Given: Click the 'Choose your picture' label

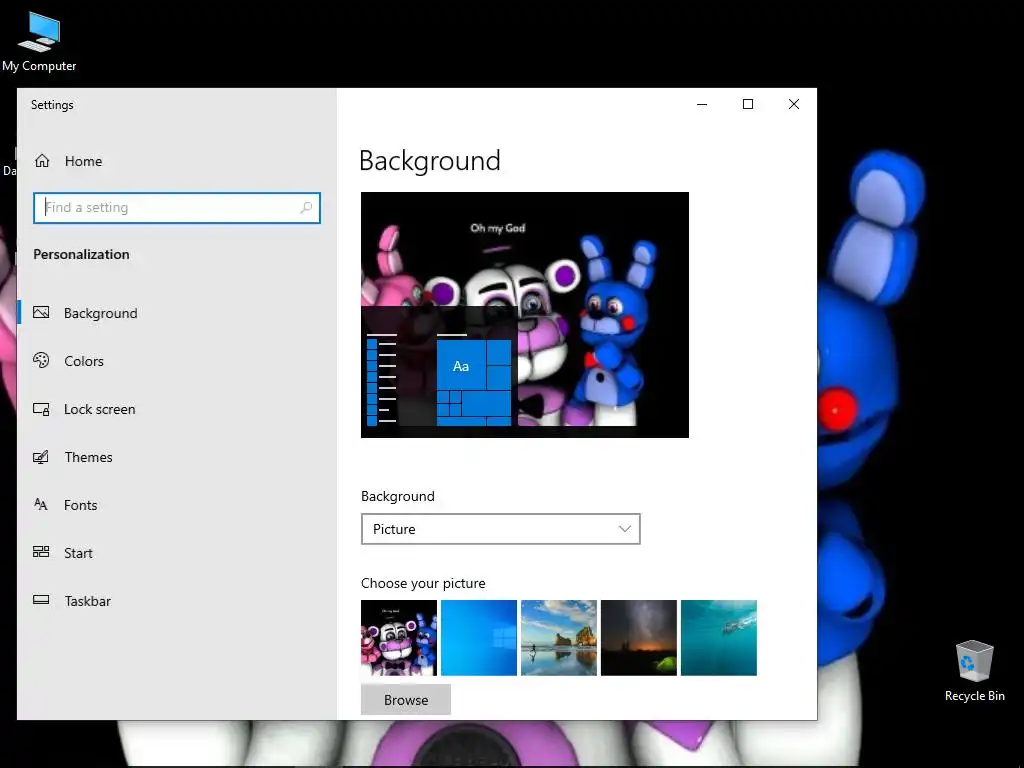Looking at the screenshot, I should tap(423, 583).
